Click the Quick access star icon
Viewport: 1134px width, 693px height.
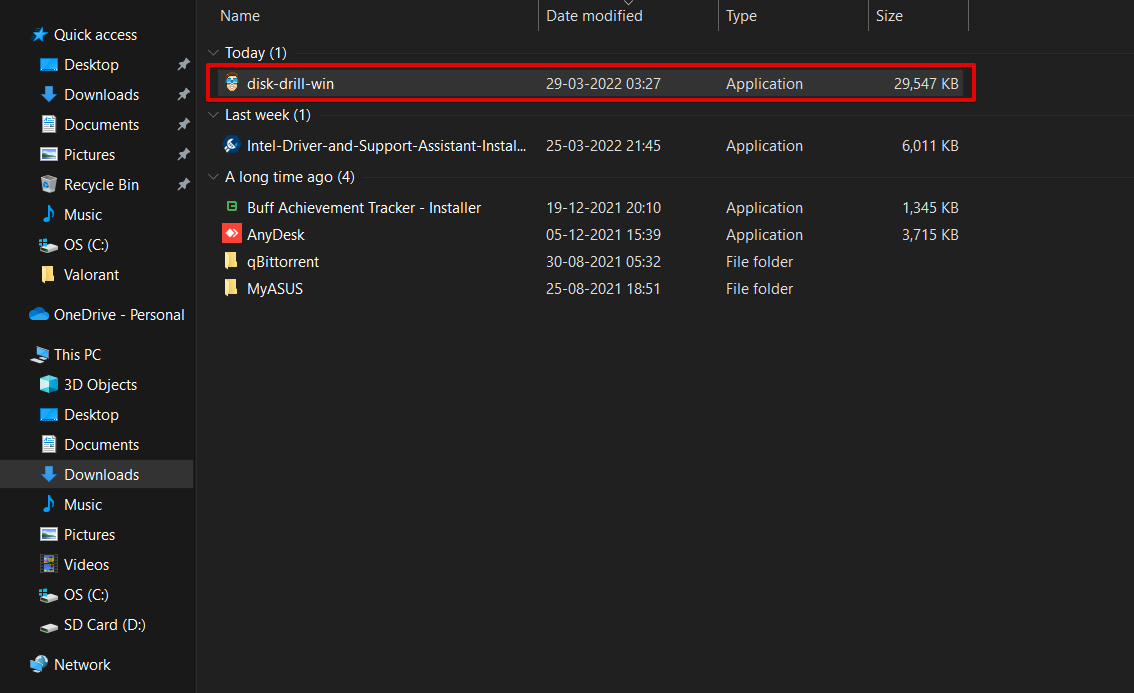click(x=40, y=35)
